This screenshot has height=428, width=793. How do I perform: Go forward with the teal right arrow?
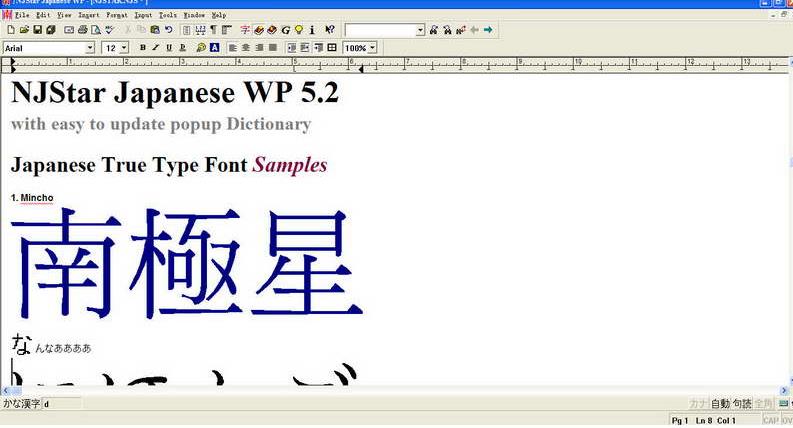click(488, 30)
